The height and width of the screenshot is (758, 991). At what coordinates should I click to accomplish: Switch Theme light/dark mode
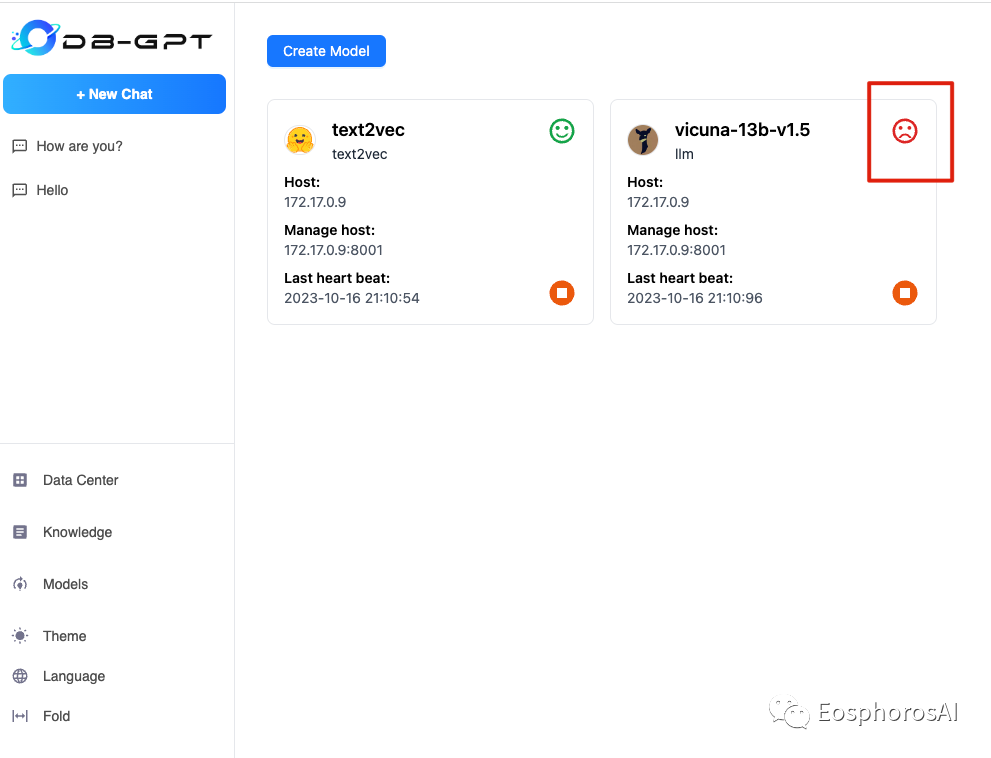point(64,636)
